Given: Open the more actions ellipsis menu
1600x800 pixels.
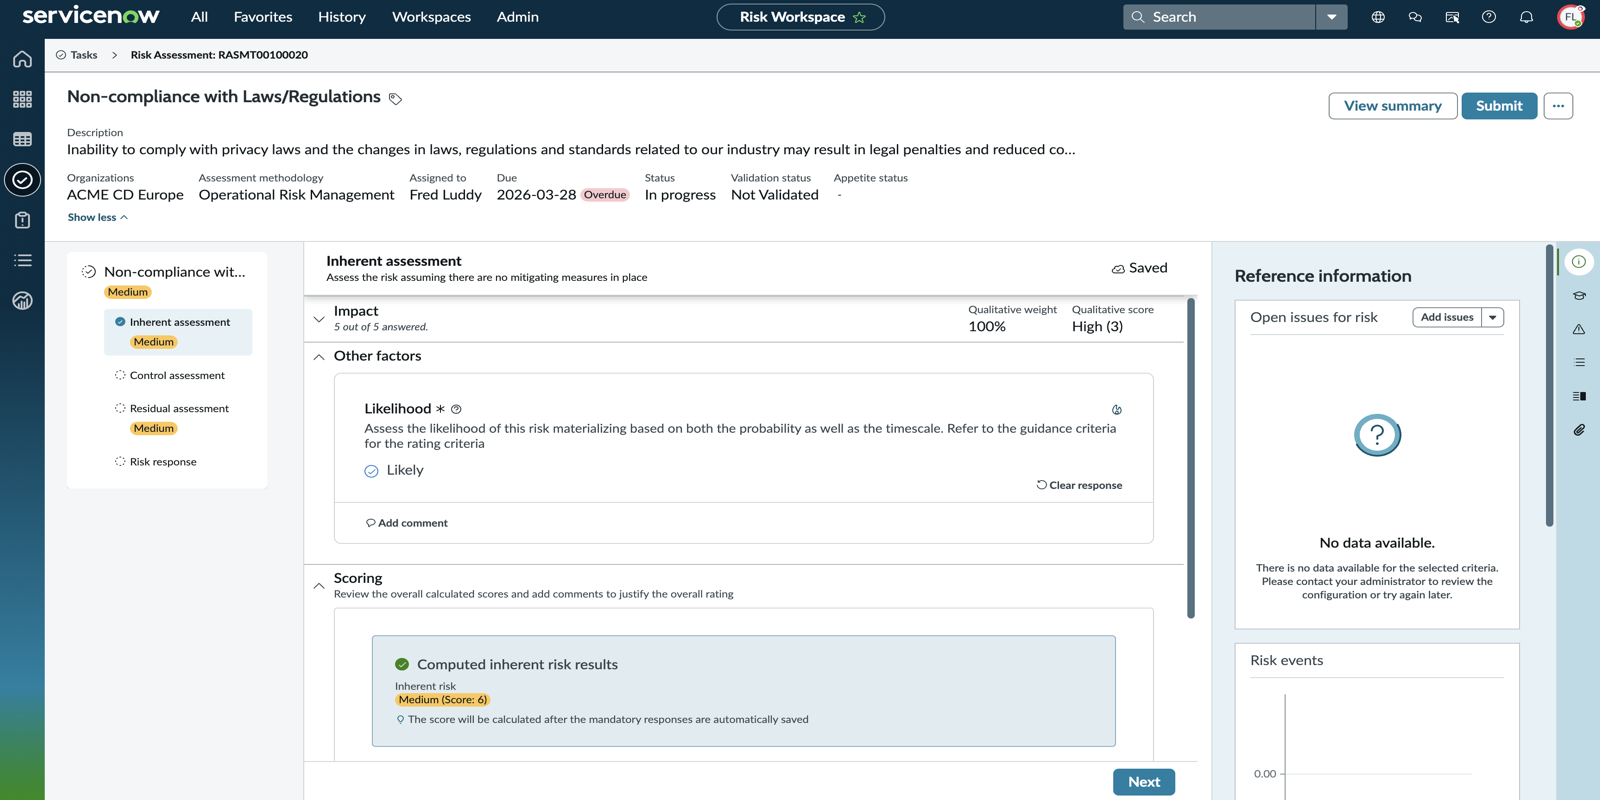Looking at the screenshot, I should (x=1558, y=106).
